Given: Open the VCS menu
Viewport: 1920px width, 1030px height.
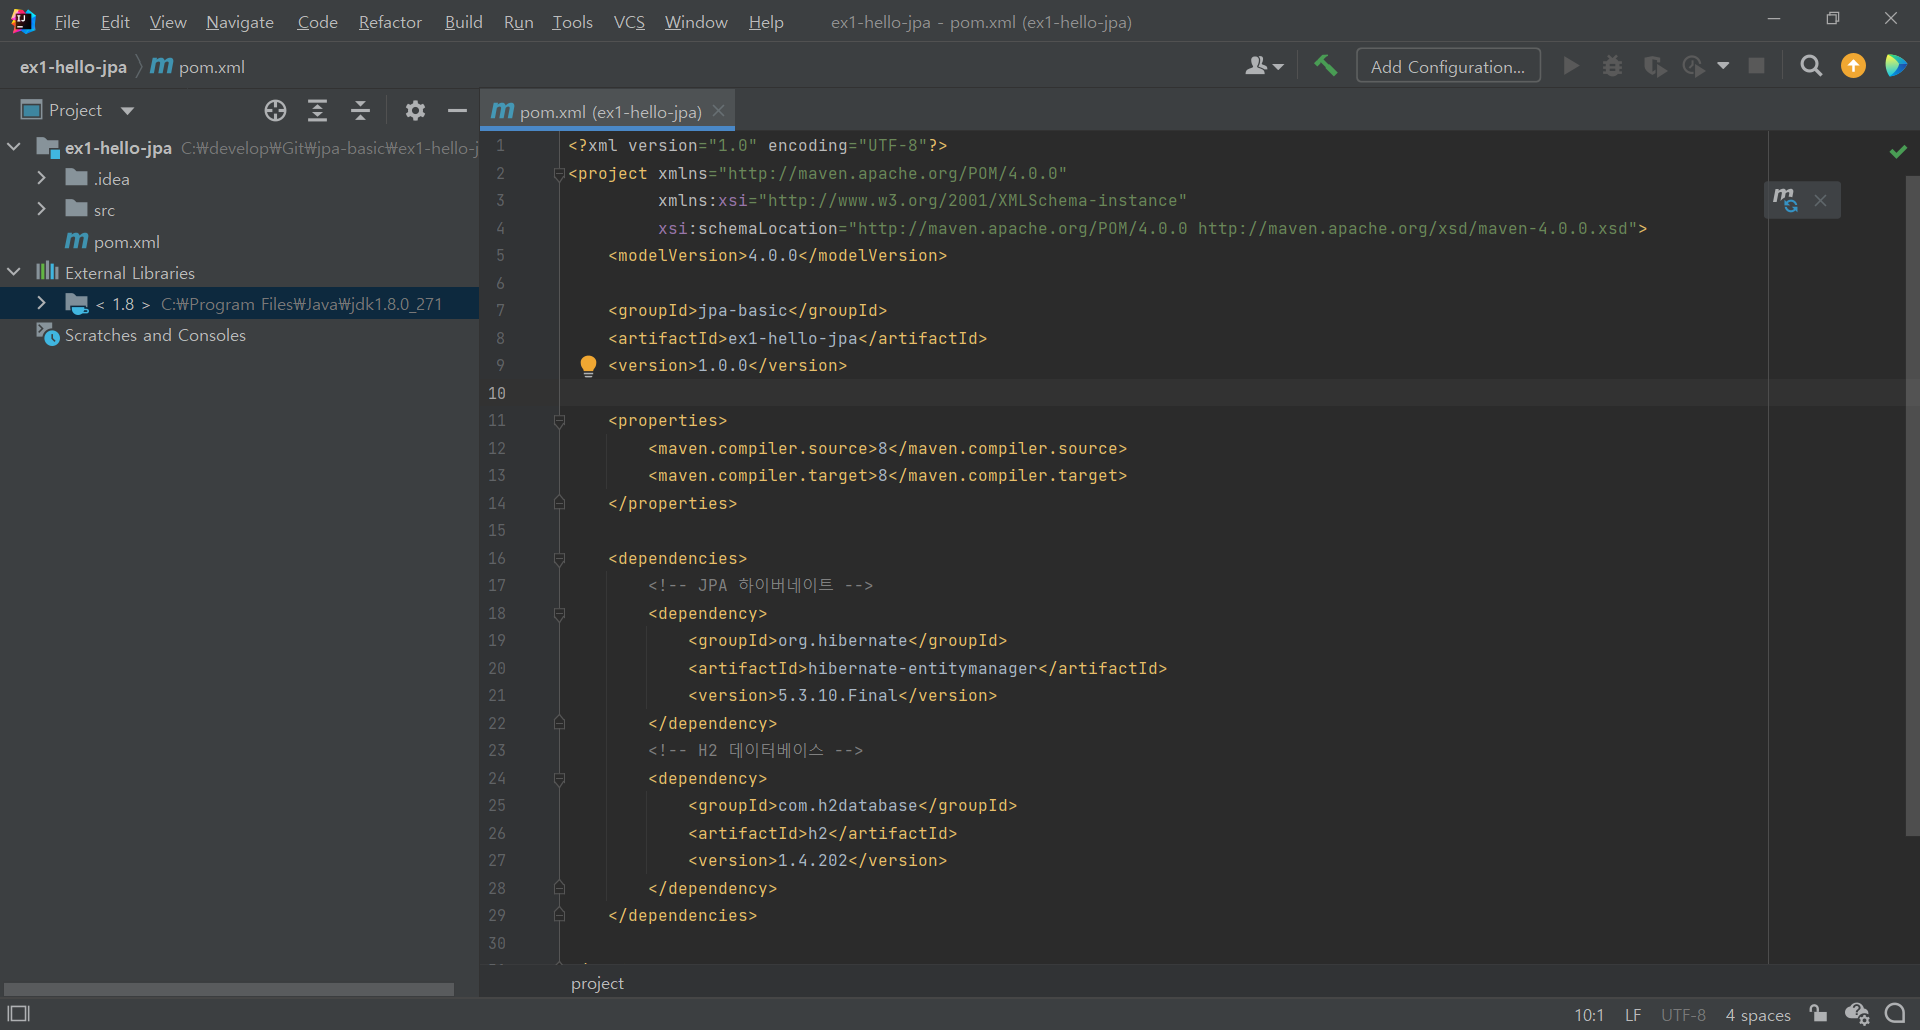Looking at the screenshot, I should 629,22.
